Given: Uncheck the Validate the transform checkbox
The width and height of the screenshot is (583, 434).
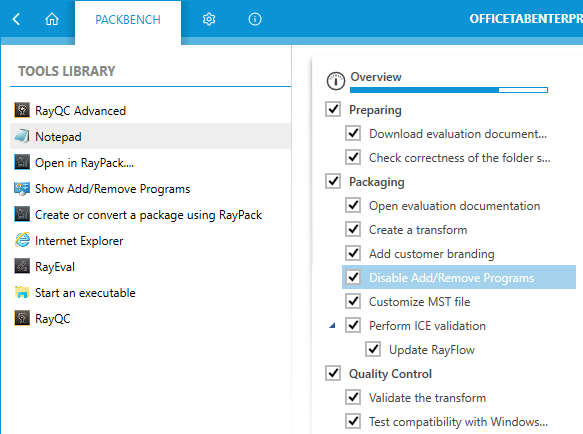Looking at the screenshot, I should (353, 398).
